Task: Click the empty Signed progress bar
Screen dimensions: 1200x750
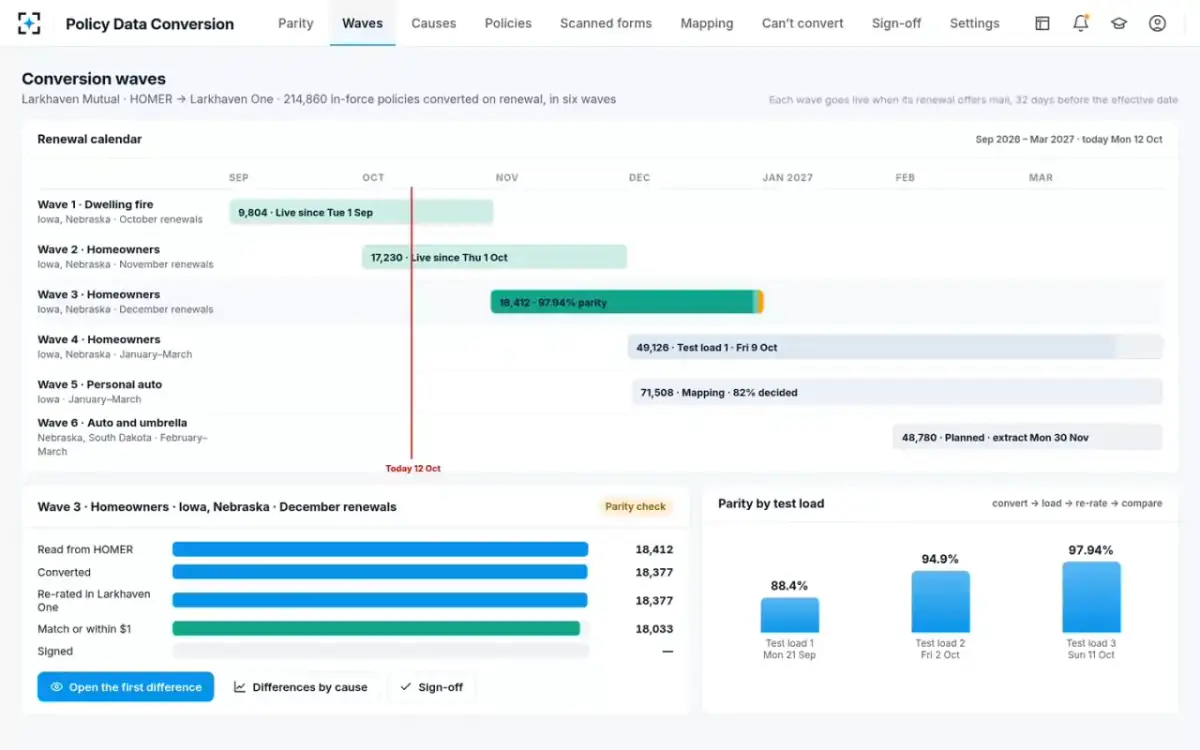Action: click(x=380, y=651)
